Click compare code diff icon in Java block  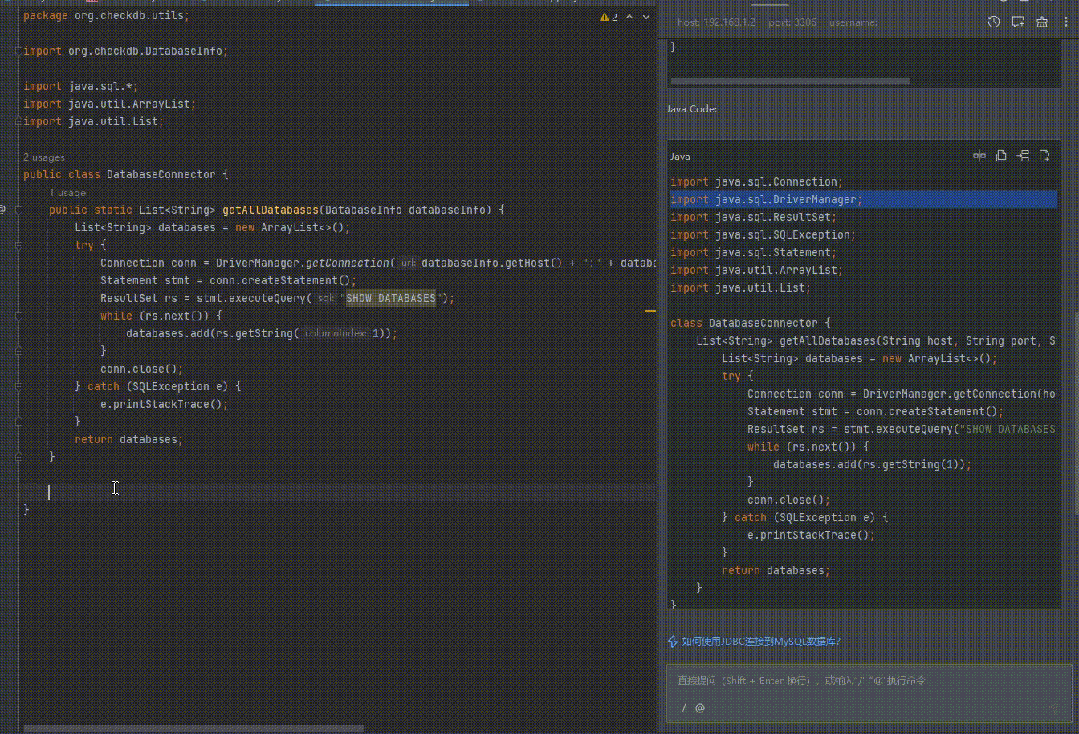[979, 156]
